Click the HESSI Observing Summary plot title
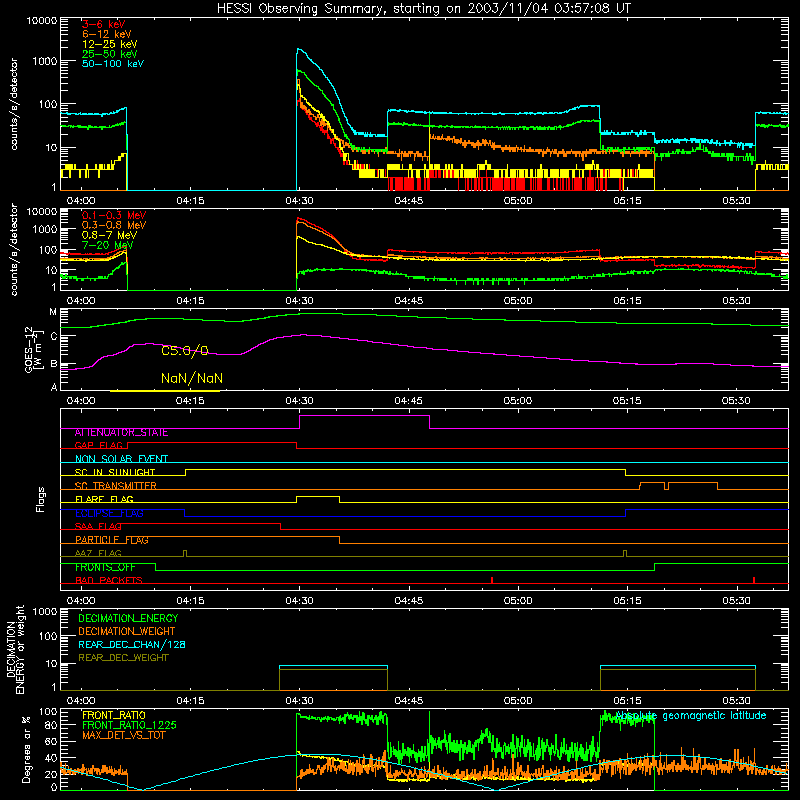800x800 pixels. click(x=423, y=9)
